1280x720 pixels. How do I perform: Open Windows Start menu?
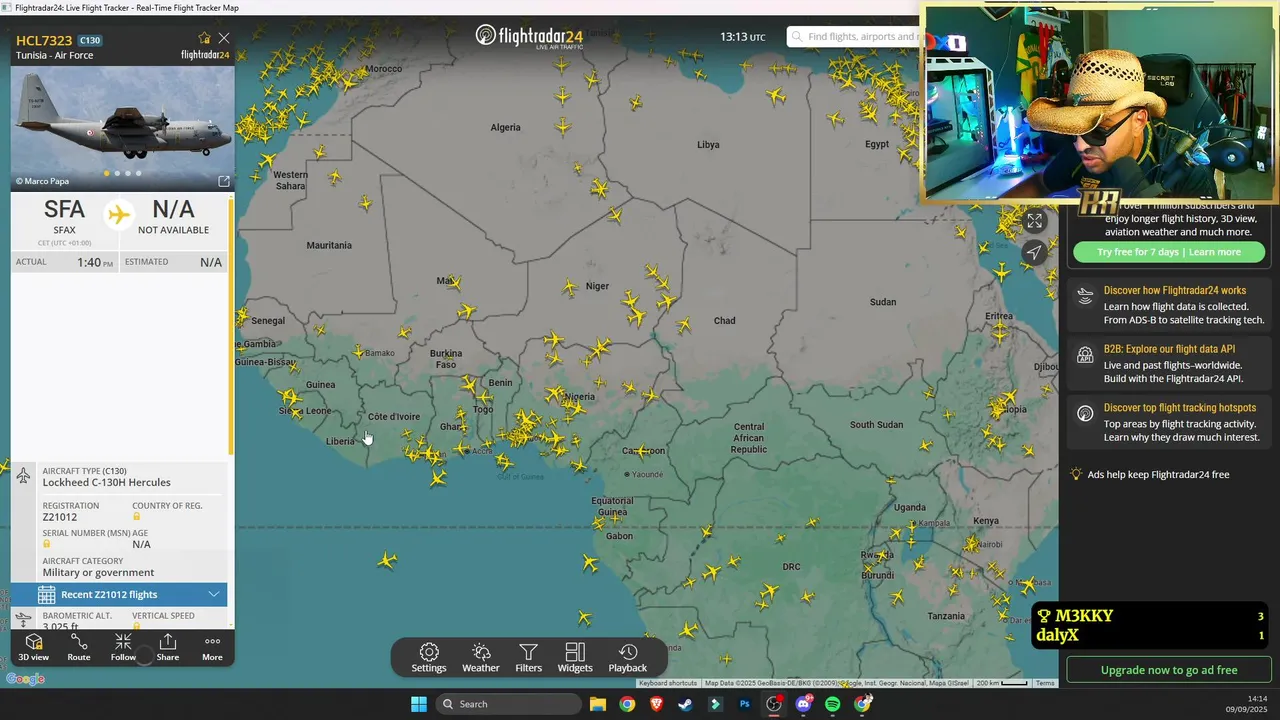(x=418, y=704)
